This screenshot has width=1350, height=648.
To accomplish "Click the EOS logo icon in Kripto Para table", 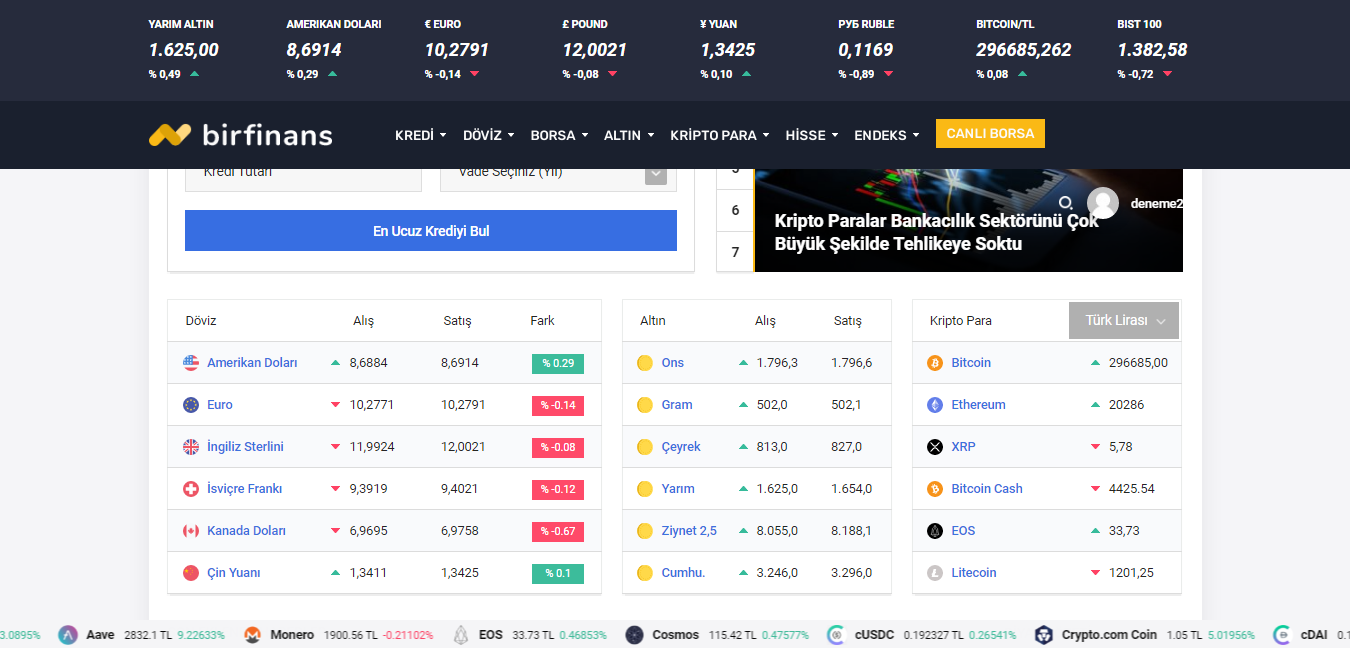I will [x=935, y=531].
